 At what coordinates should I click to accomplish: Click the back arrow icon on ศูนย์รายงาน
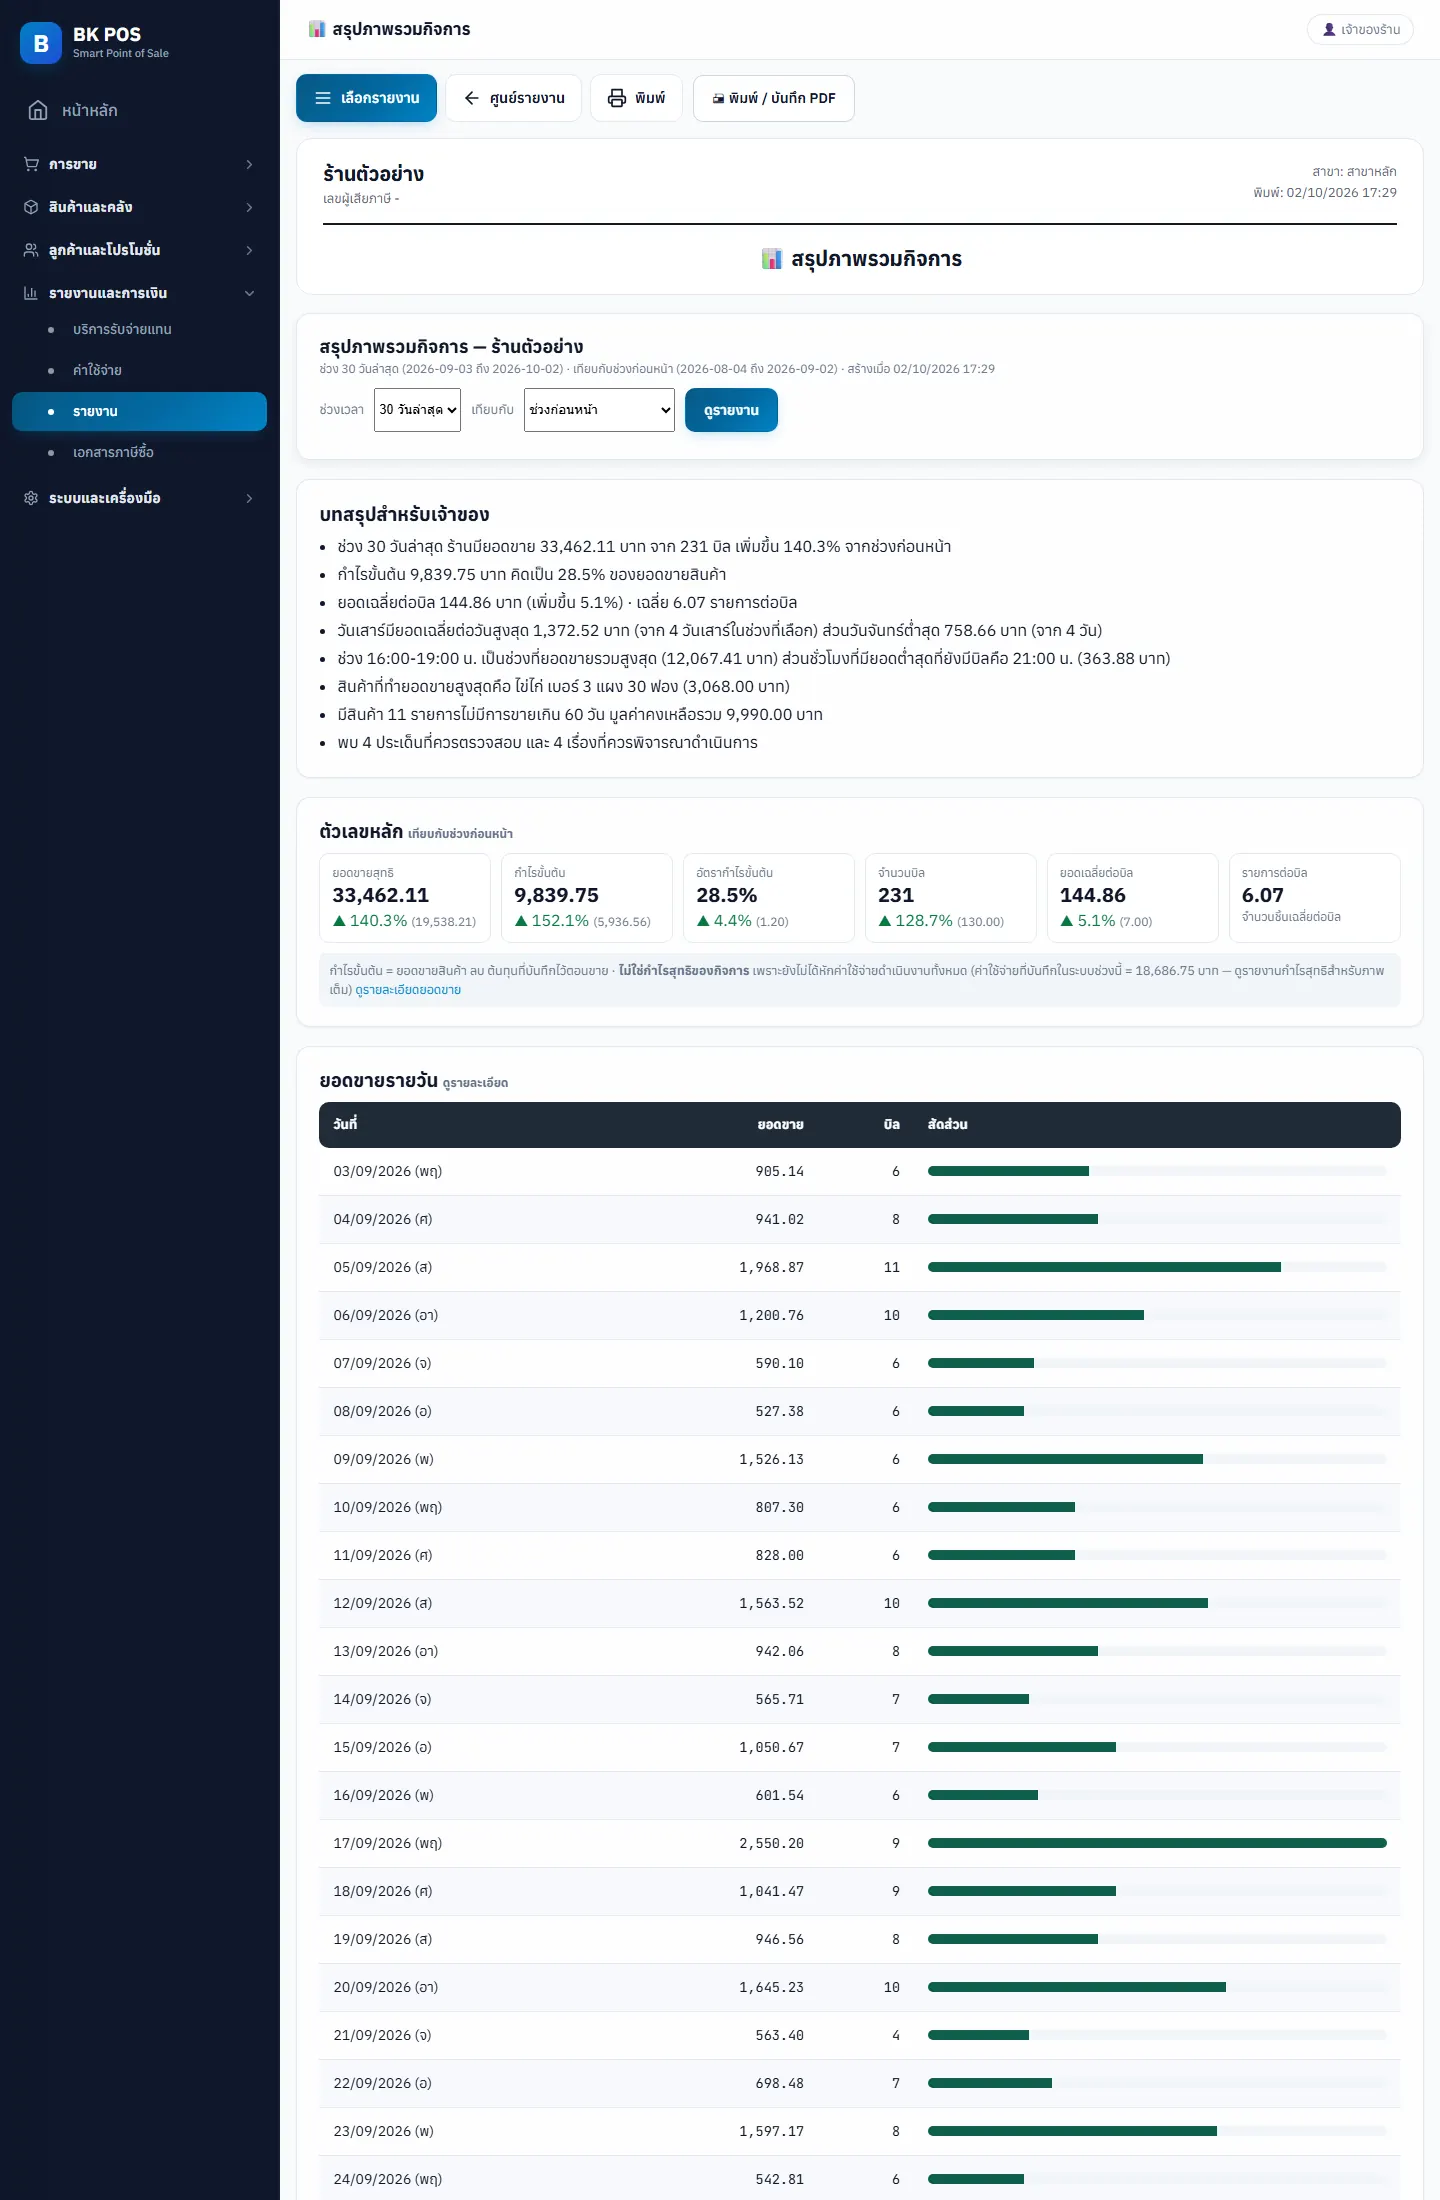click(x=472, y=98)
